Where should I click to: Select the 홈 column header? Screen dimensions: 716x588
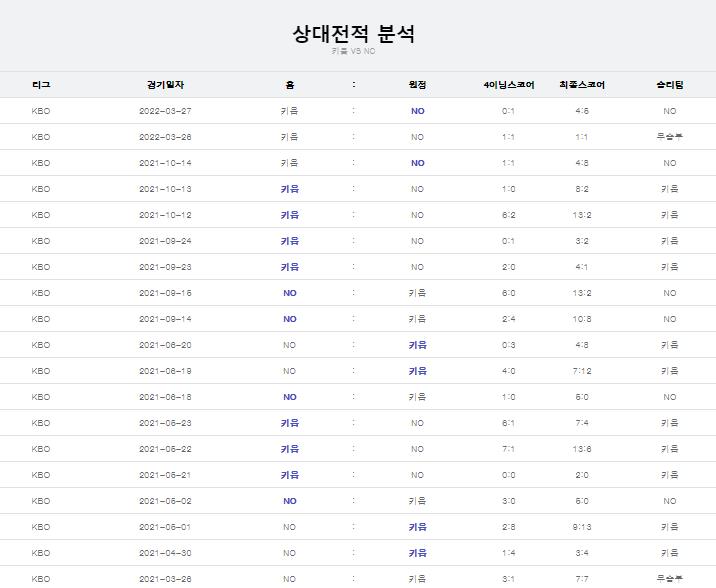(290, 84)
